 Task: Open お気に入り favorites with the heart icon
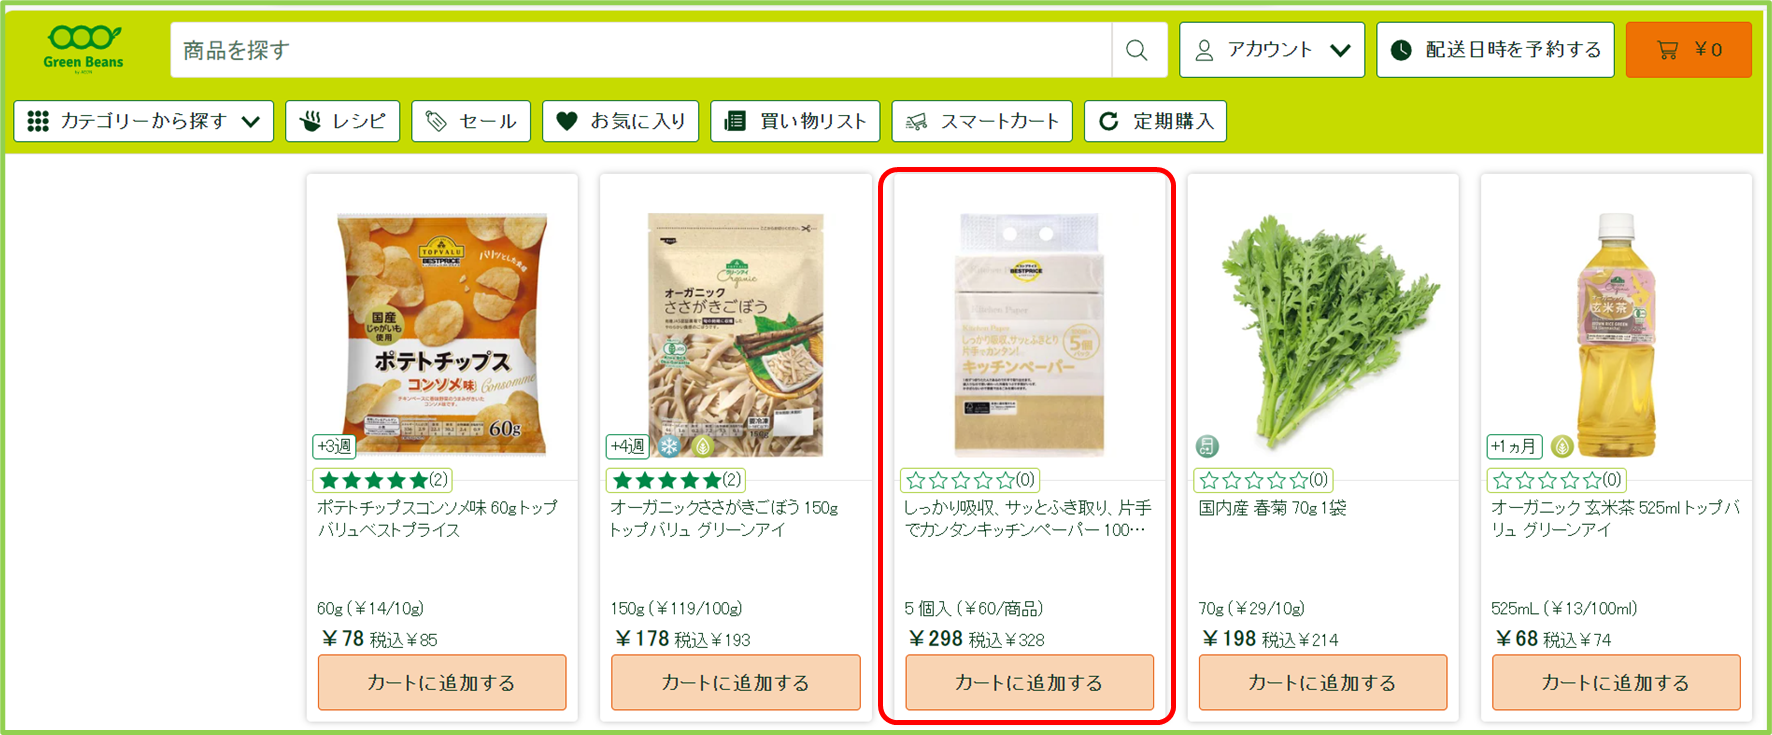pos(621,121)
